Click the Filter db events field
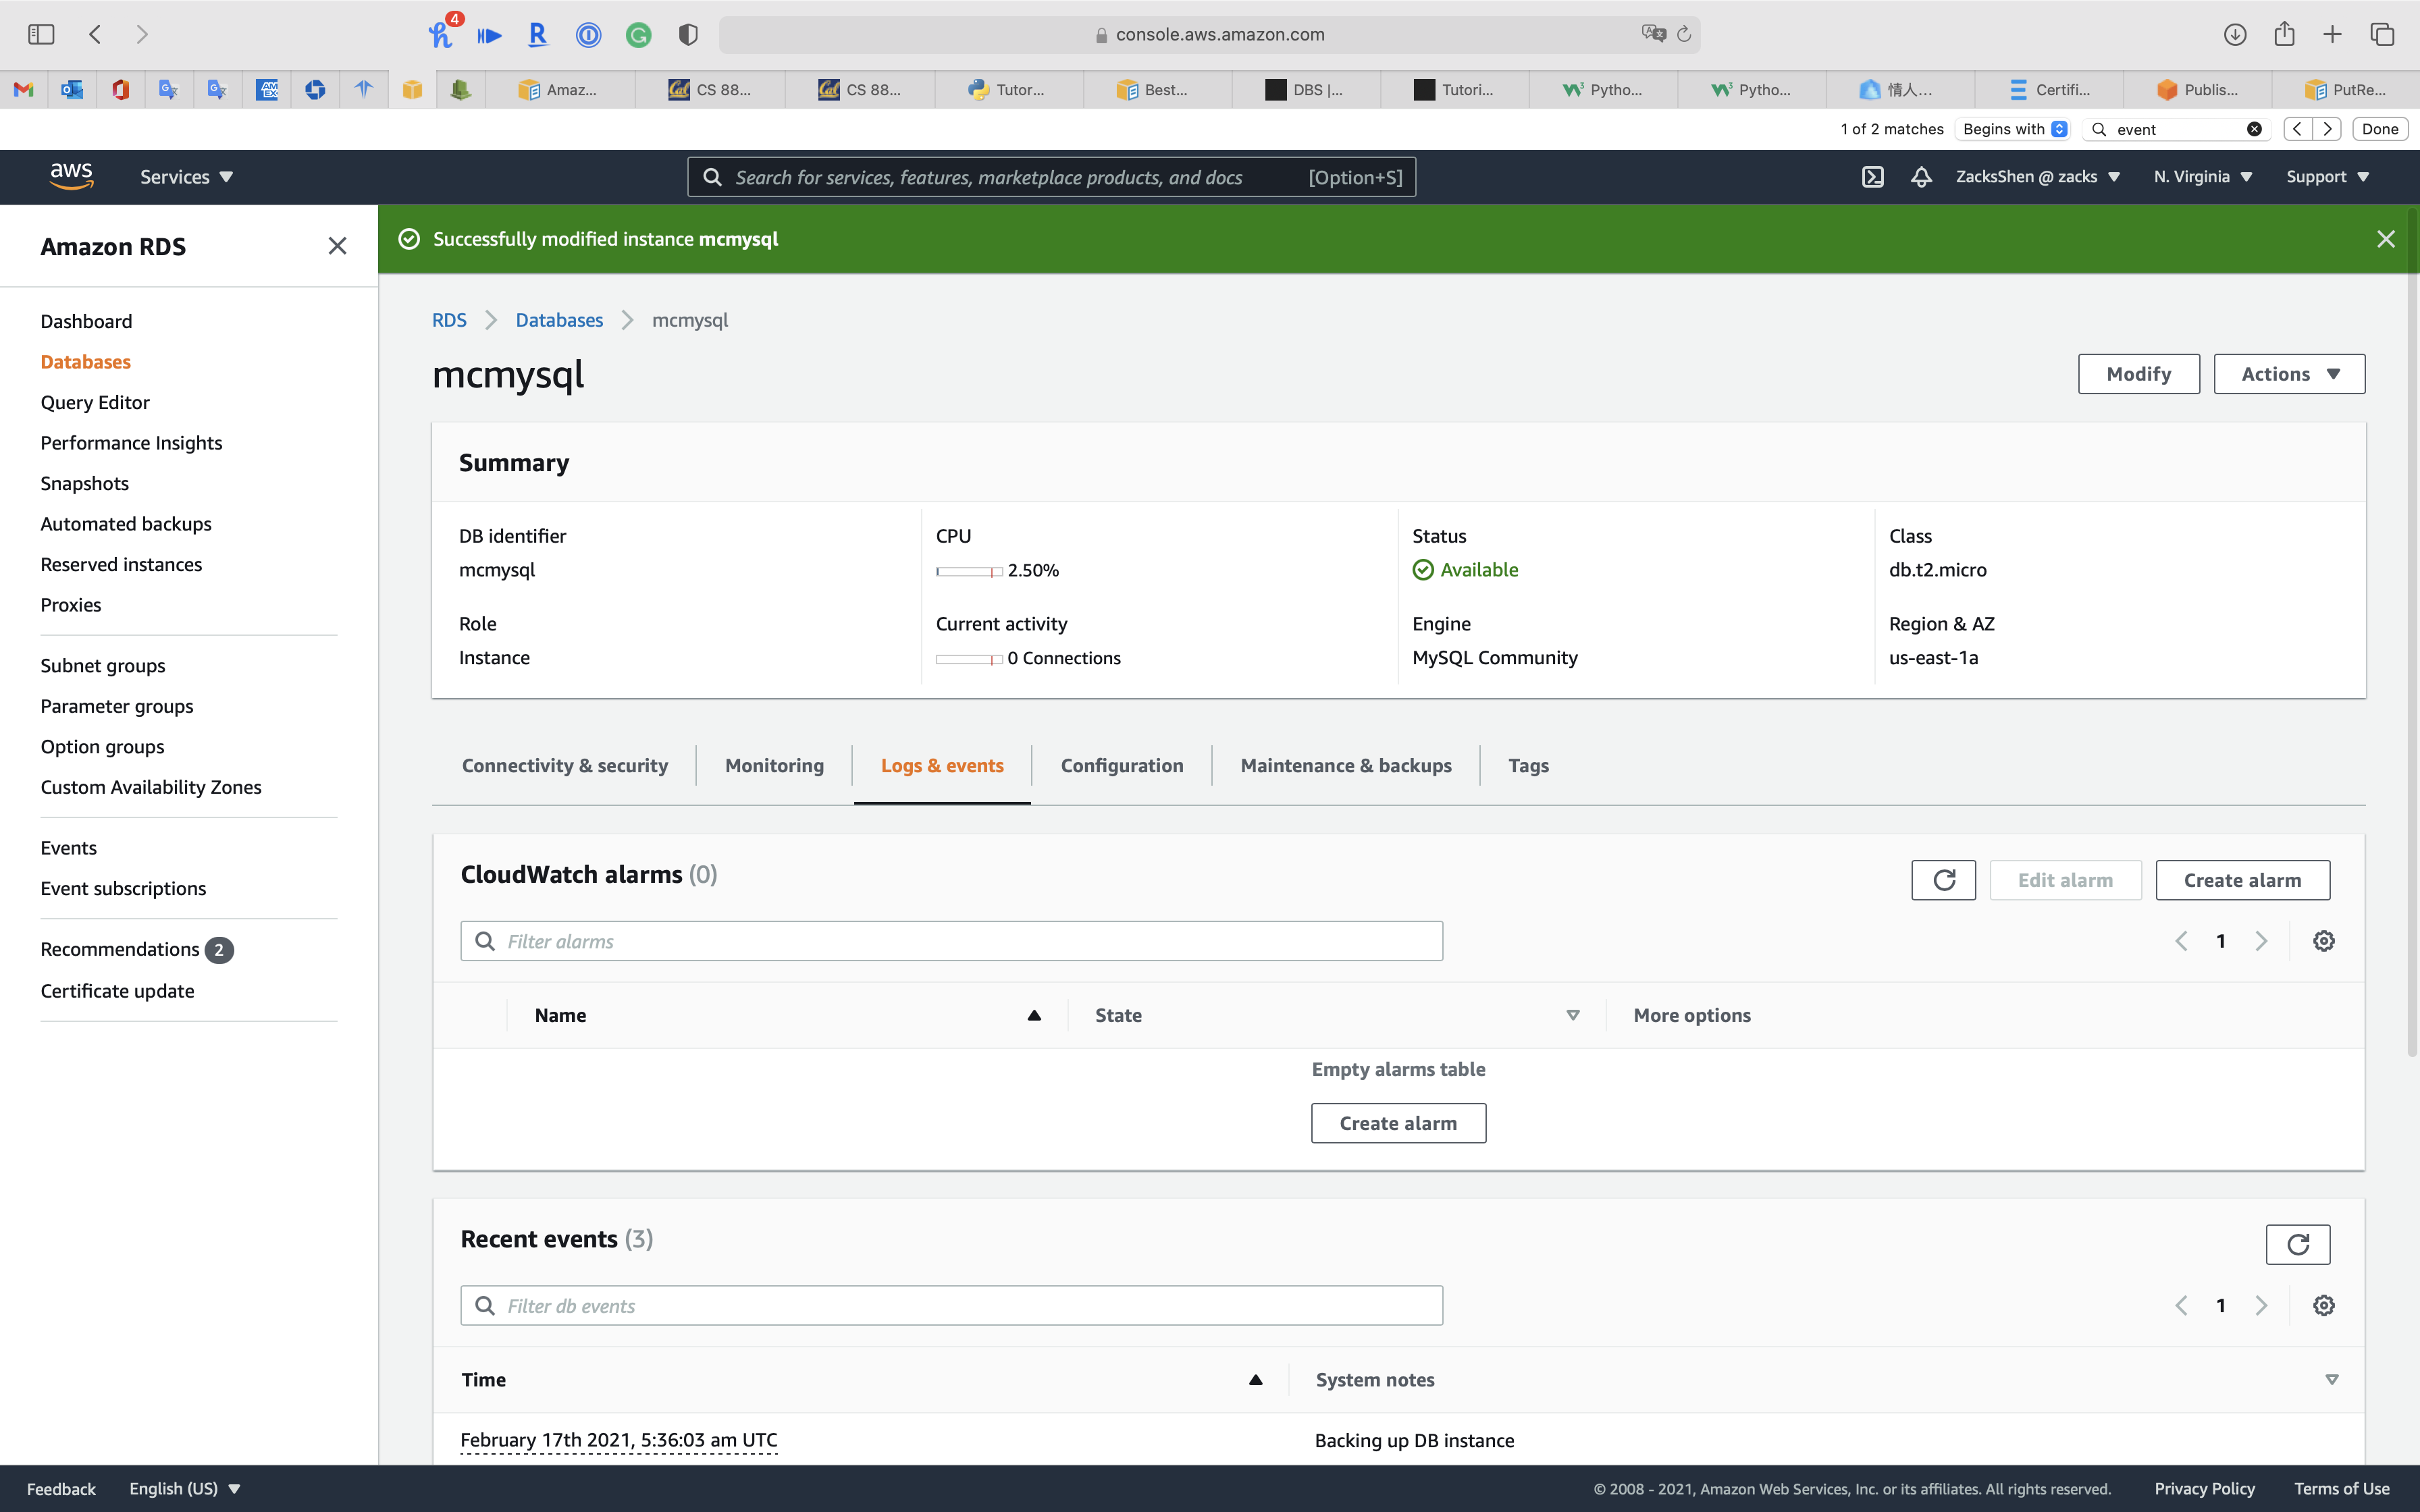This screenshot has height=1512, width=2420. pyautogui.click(x=950, y=1305)
